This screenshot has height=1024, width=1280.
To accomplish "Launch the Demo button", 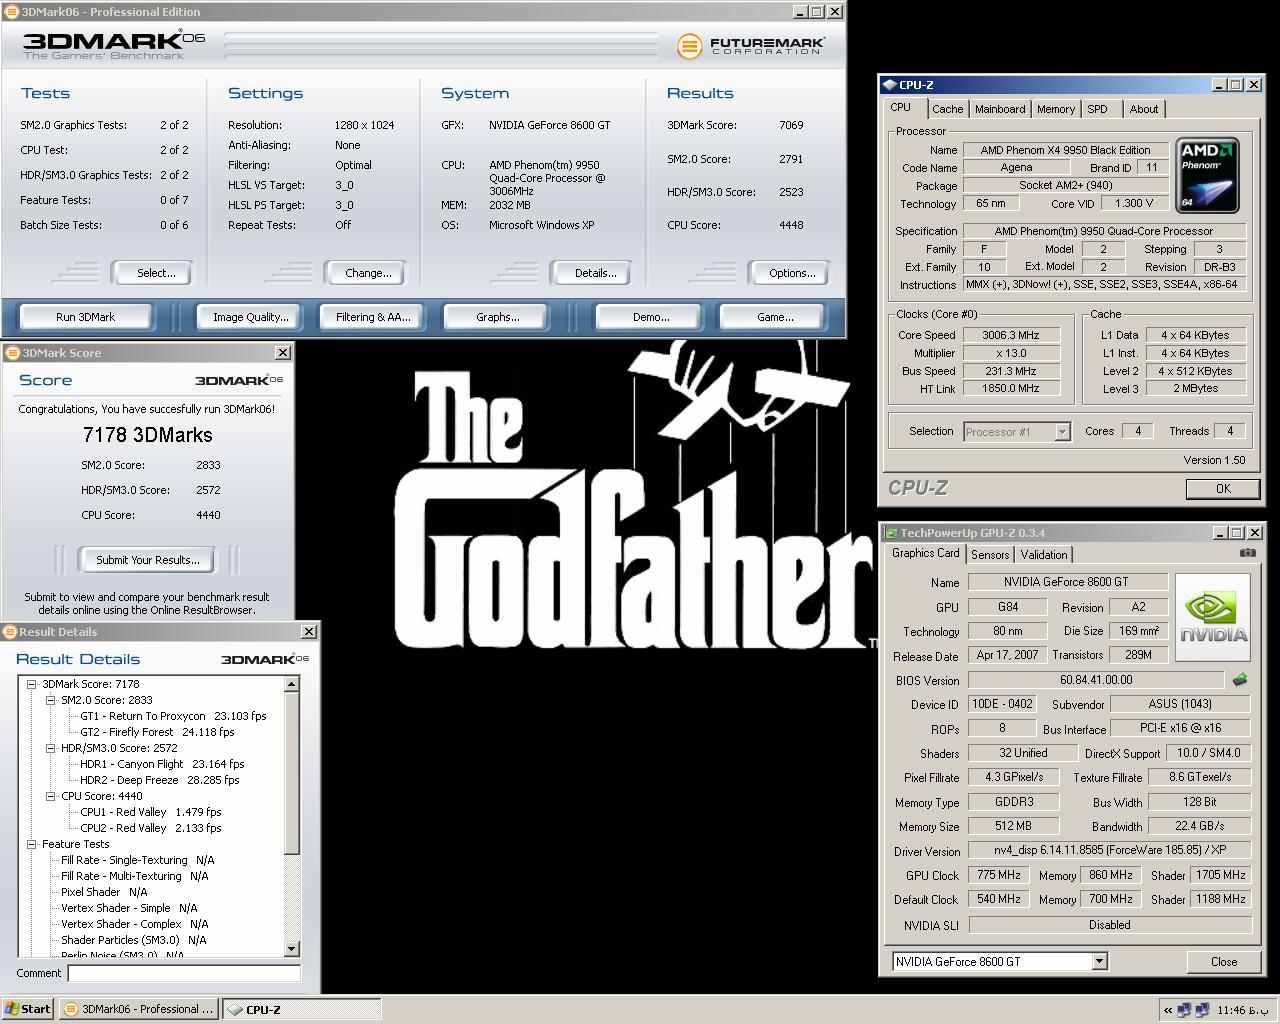I will [x=651, y=317].
